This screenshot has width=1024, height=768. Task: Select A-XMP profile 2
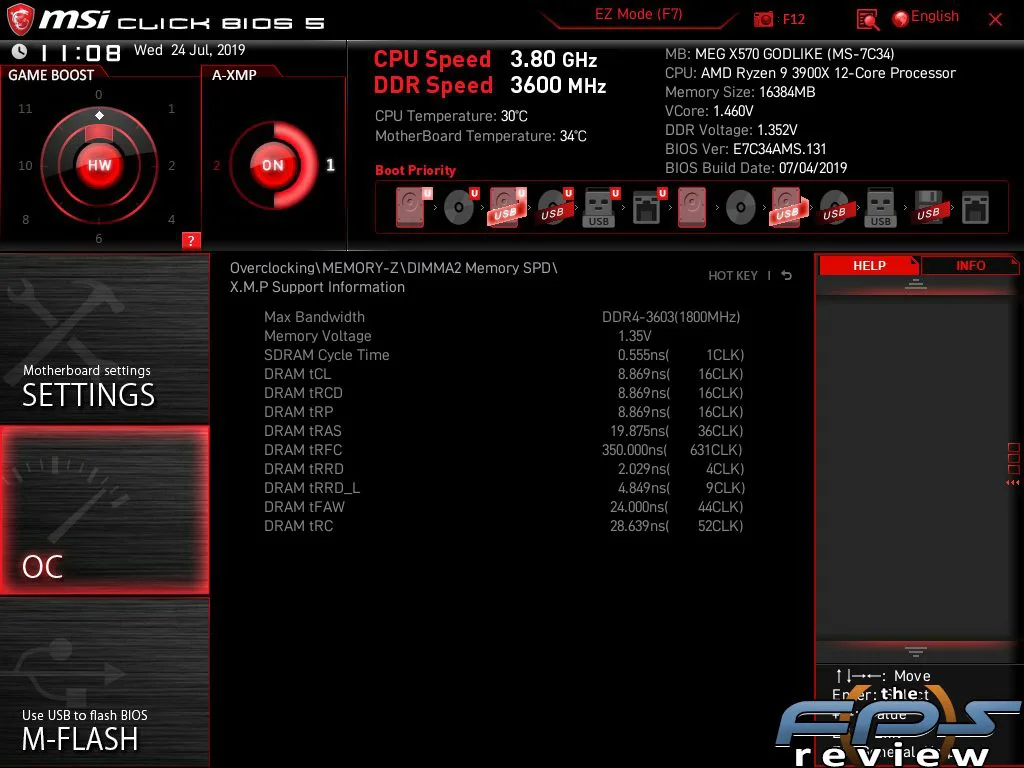tap(216, 165)
